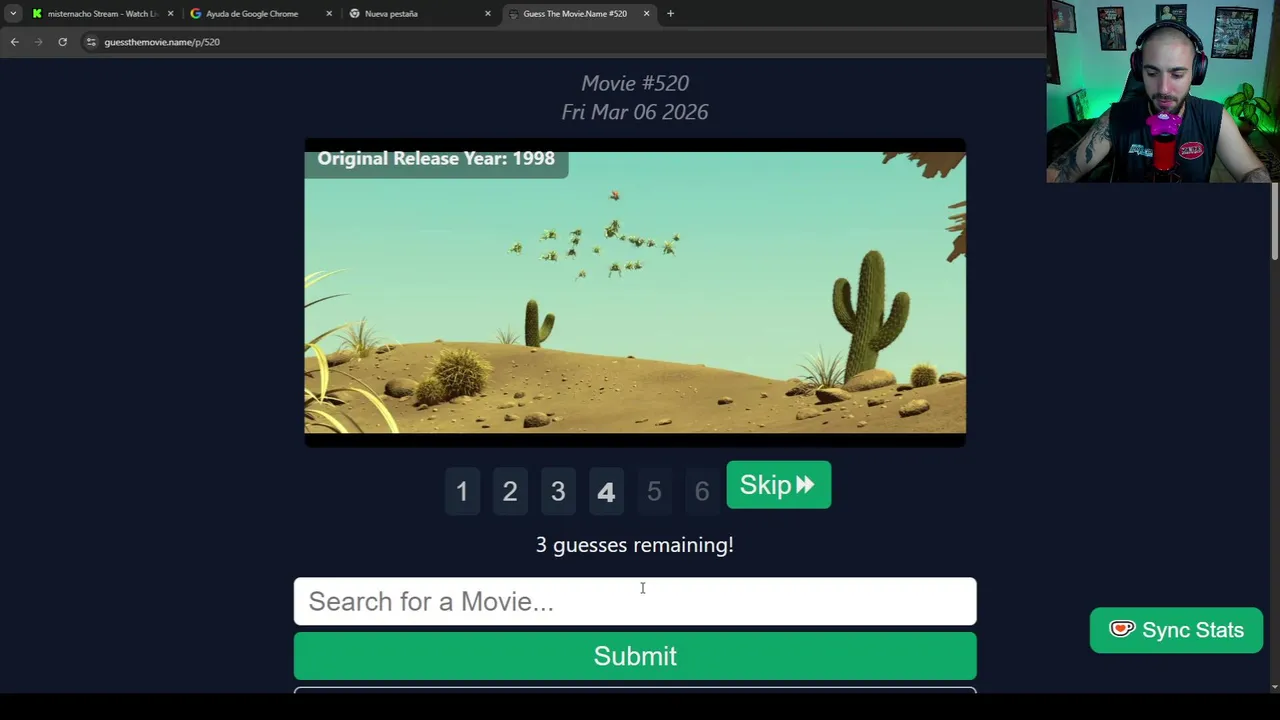Close the Ayuda de Google Chrome tab

click(x=329, y=13)
